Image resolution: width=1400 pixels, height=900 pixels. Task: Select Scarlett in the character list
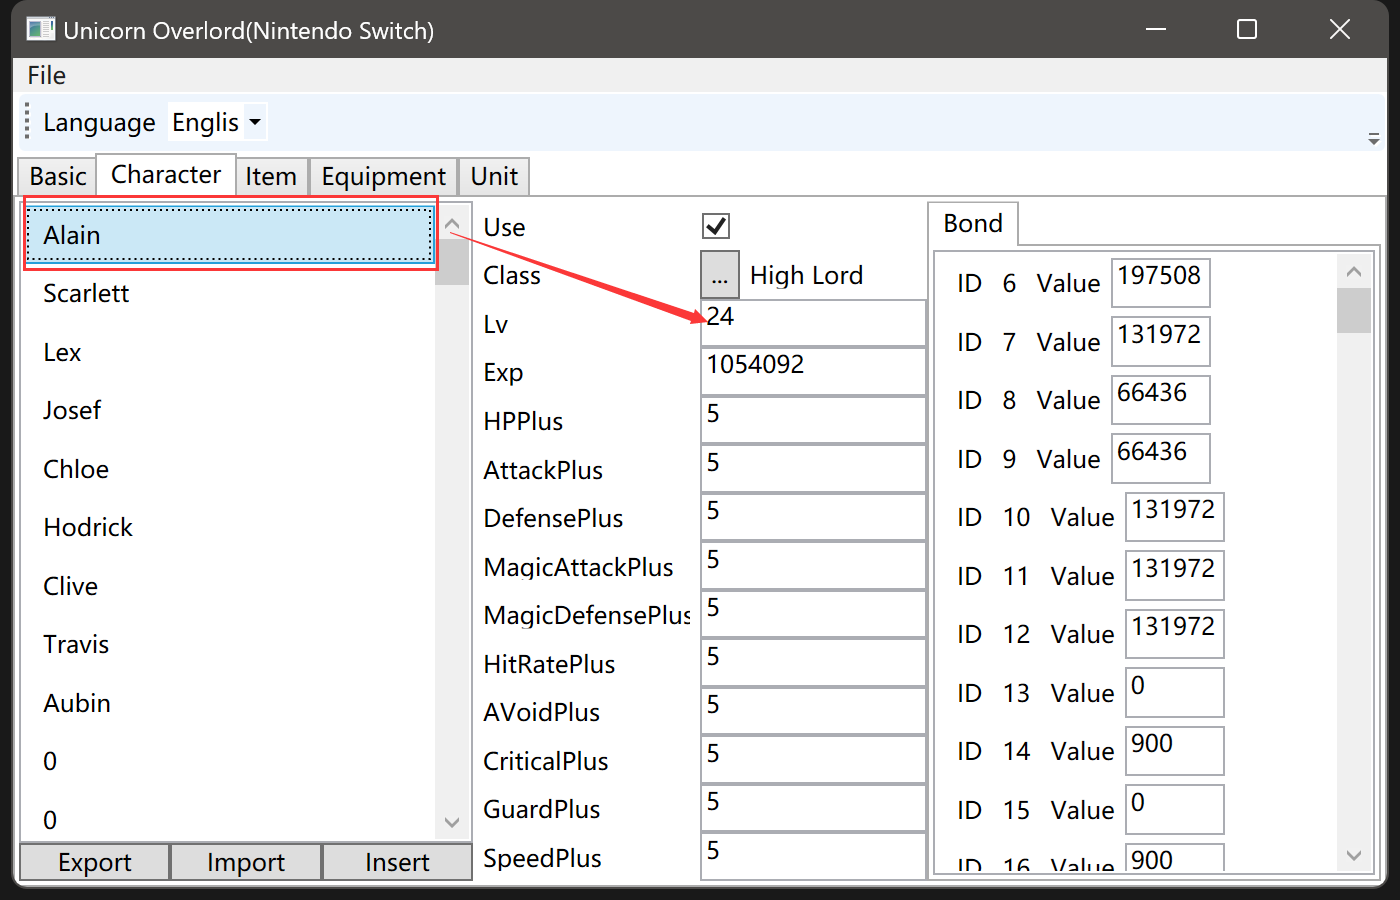click(x=230, y=293)
